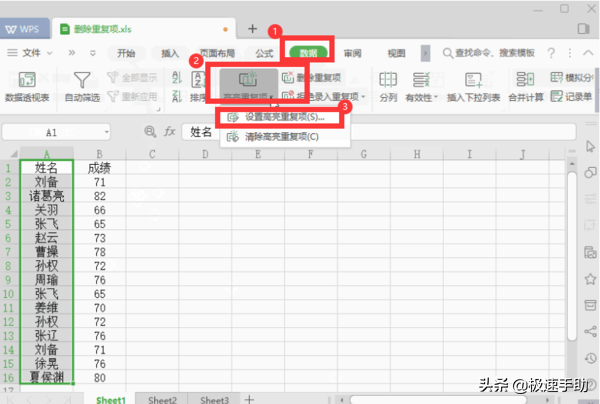Switch to the 公式 Formulas tab
The width and height of the screenshot is (600, 404).
pyautogui.click(x=264, y=53)
